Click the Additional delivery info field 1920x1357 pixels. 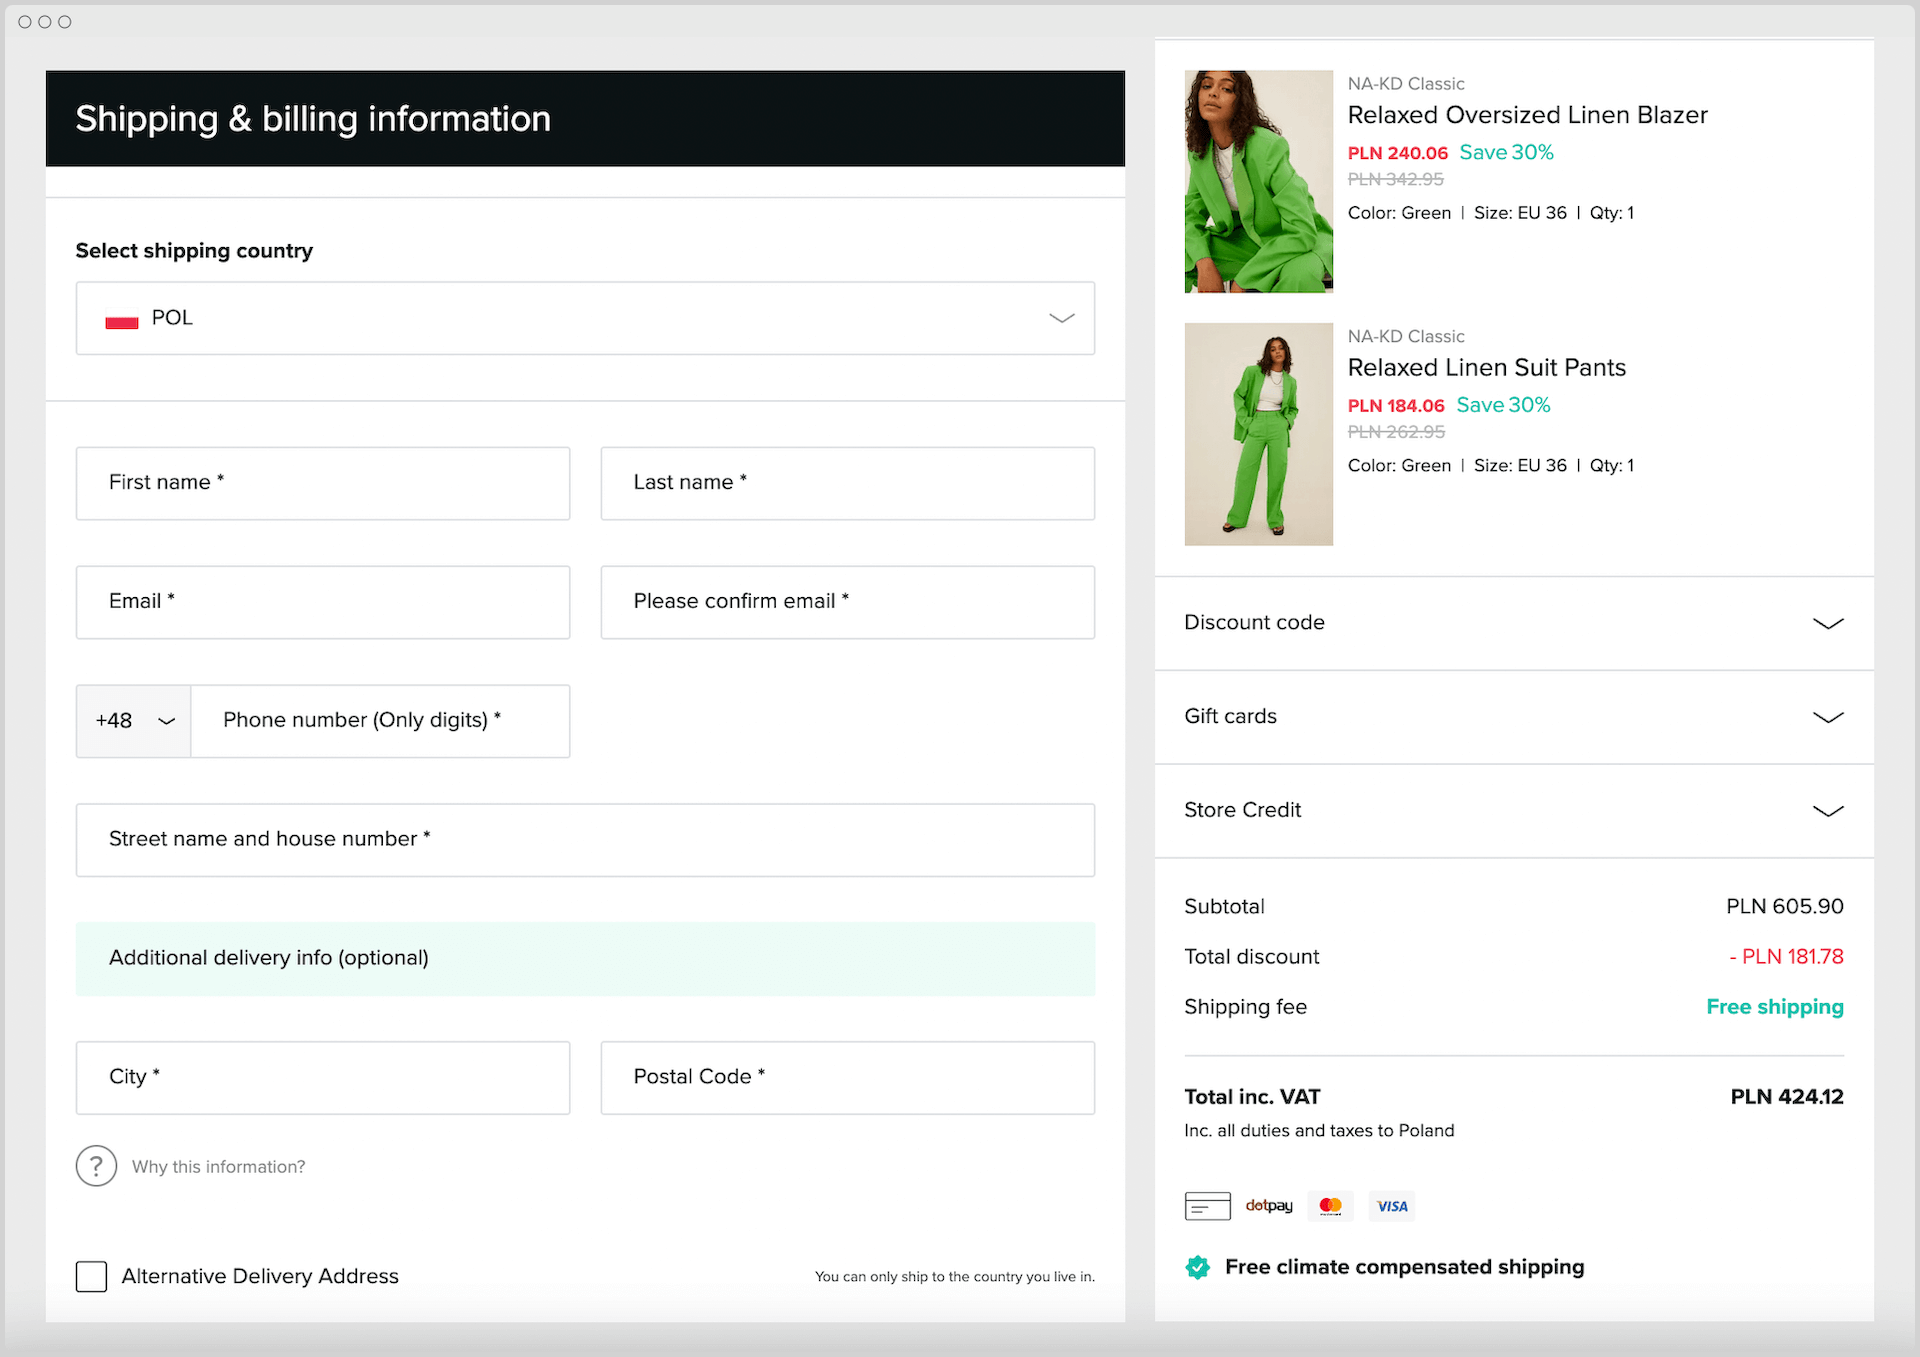(x=585, y=958)
